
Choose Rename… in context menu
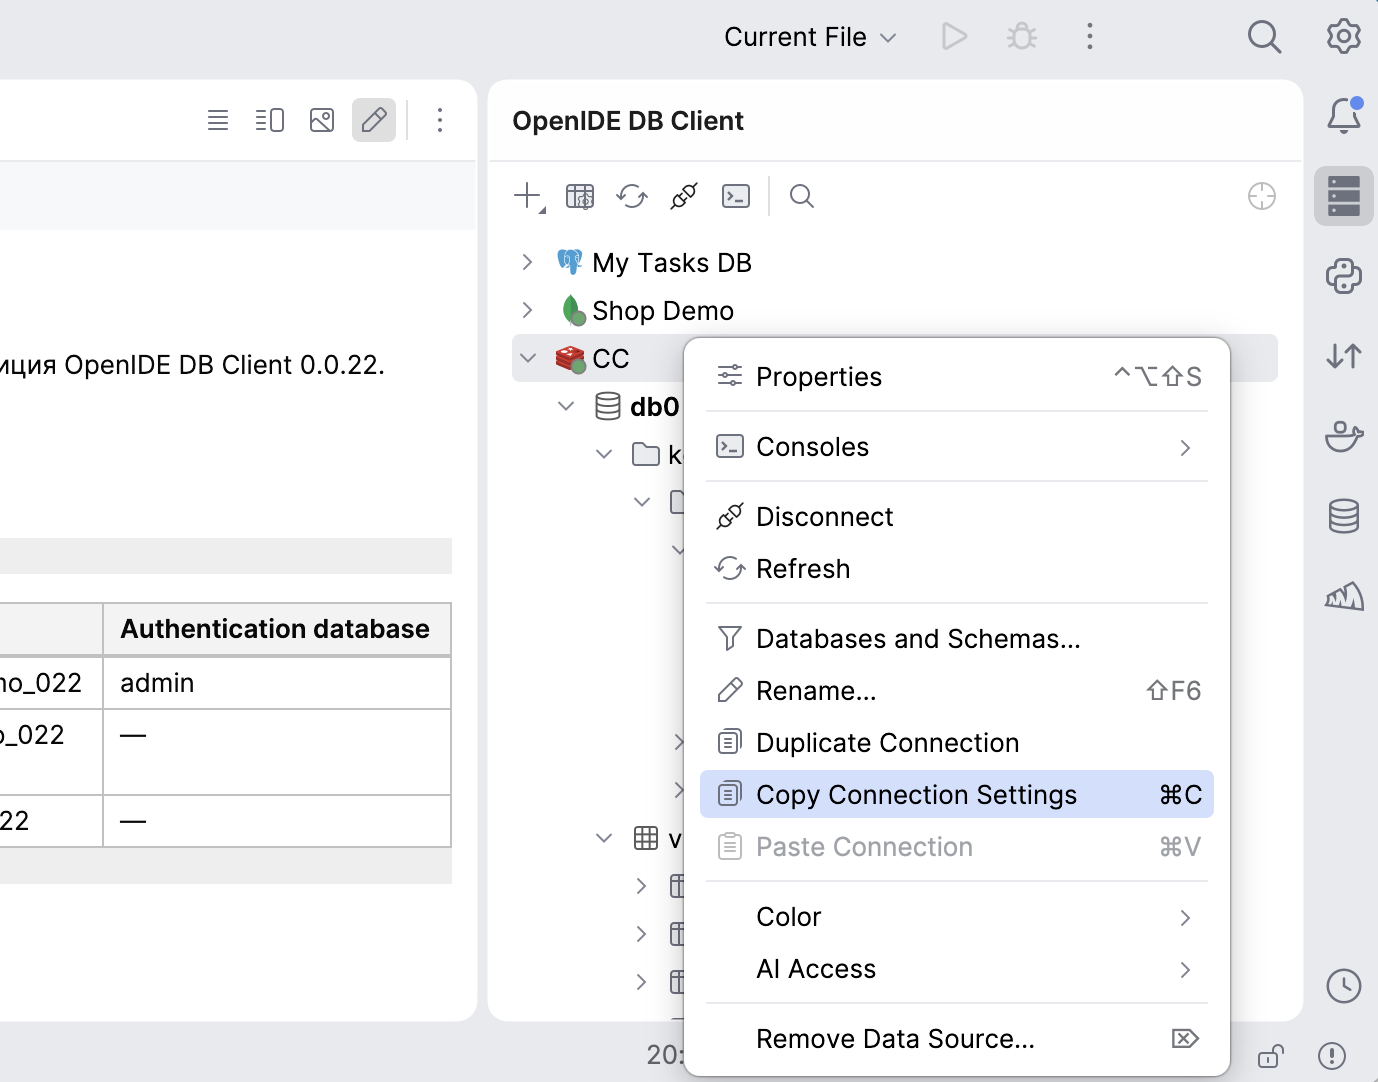pos(957,691)
